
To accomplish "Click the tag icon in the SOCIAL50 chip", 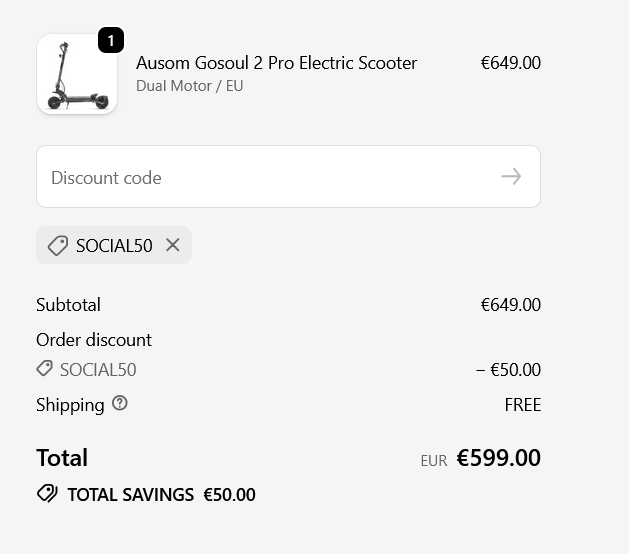I will 58,245.
